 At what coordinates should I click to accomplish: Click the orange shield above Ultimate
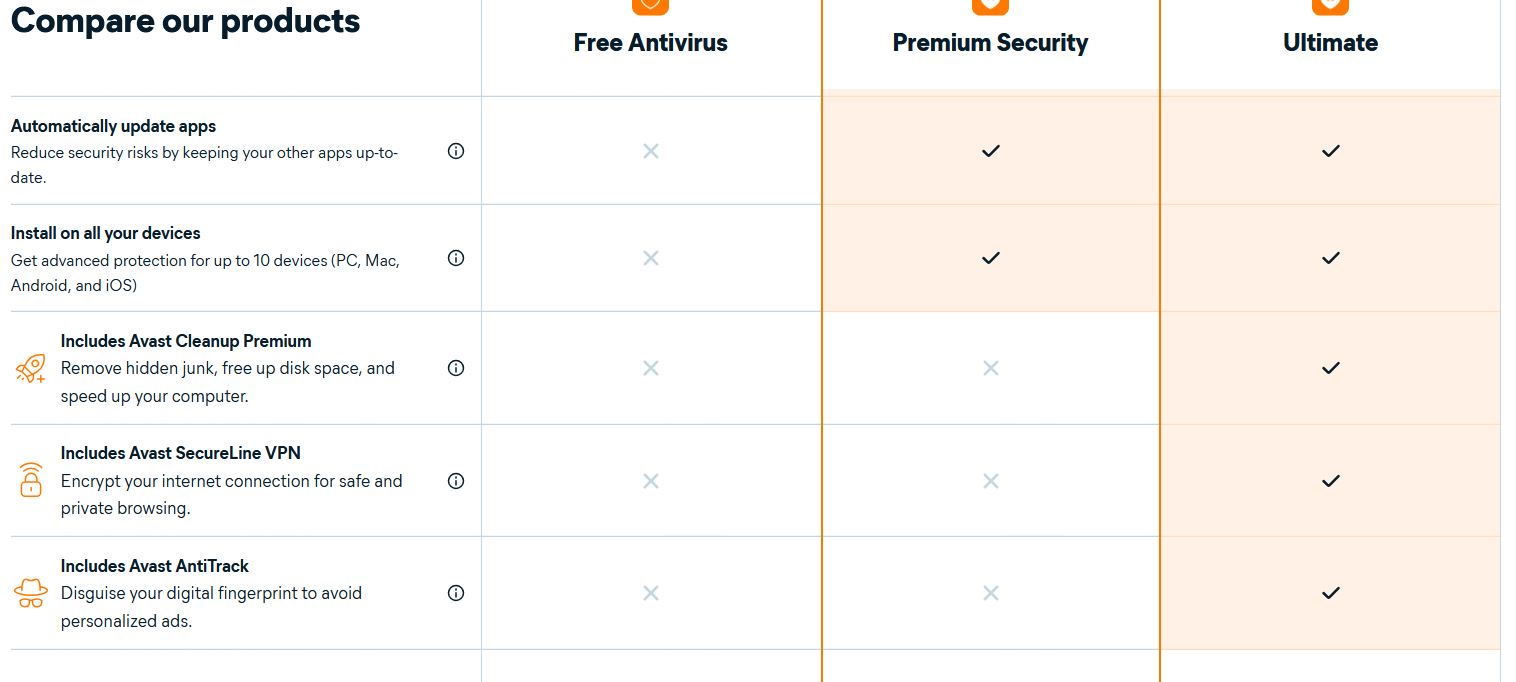point(1330,6)
